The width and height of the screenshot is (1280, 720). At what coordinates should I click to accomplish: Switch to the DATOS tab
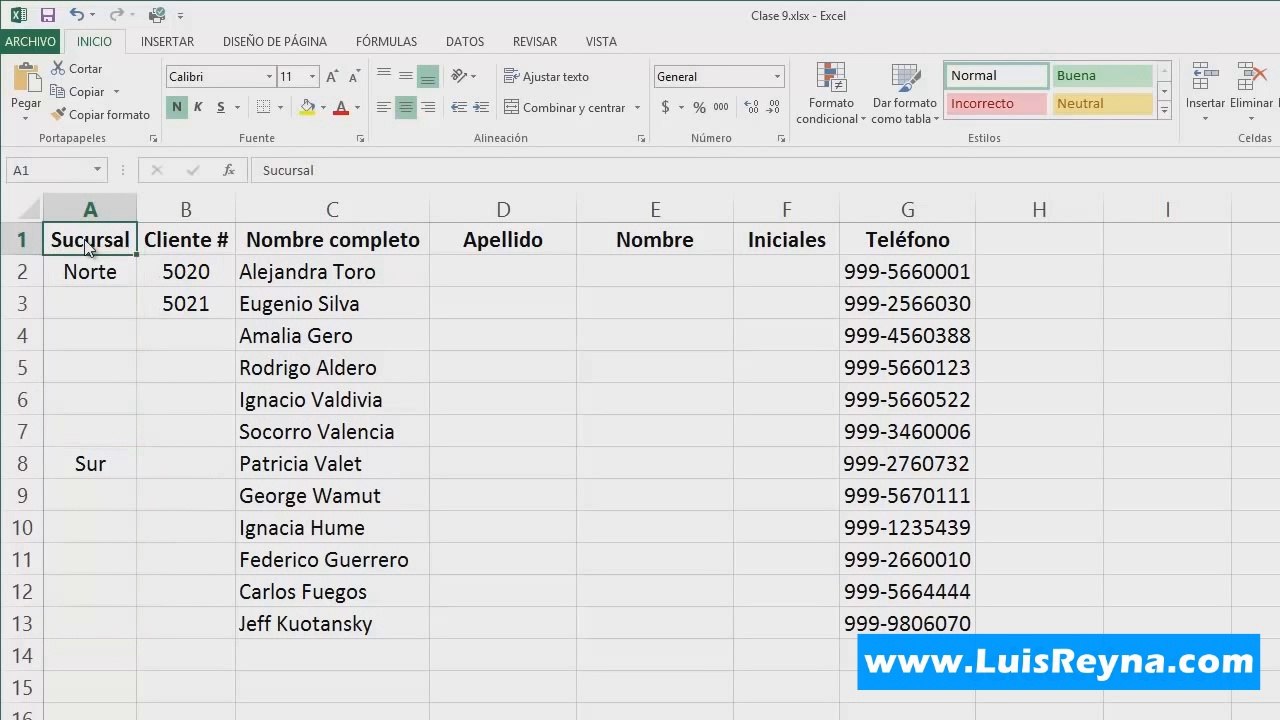(465, 42)
